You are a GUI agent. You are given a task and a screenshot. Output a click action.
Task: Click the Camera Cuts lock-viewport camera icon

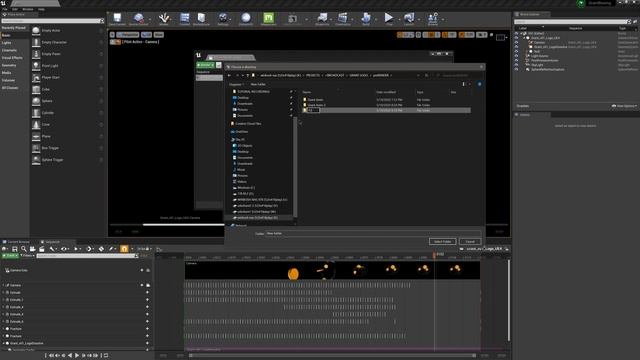tap(148, 270)
